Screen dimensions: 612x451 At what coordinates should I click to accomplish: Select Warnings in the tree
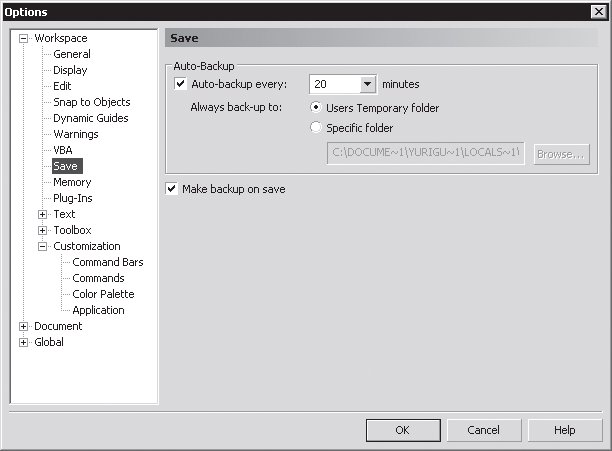[76, 134]
